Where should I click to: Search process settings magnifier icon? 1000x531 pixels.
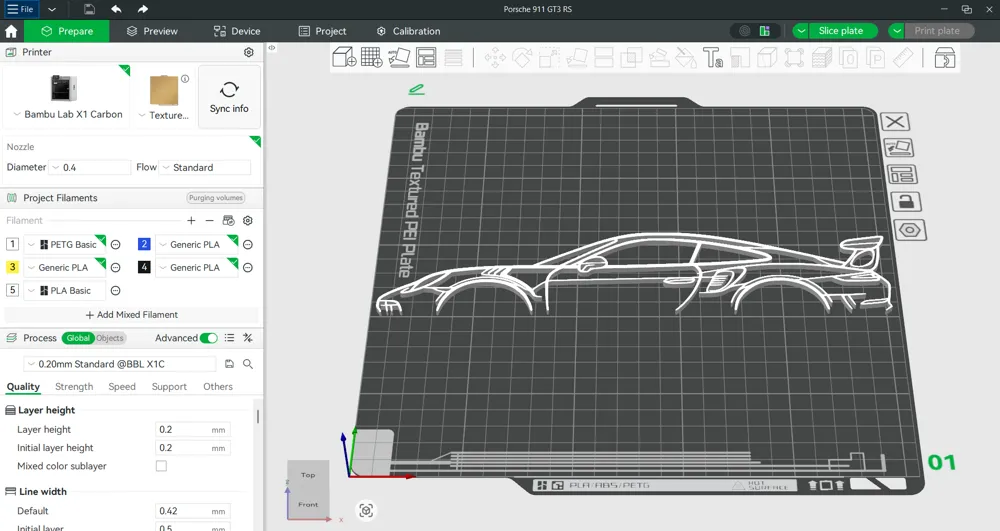pos(248,364)
